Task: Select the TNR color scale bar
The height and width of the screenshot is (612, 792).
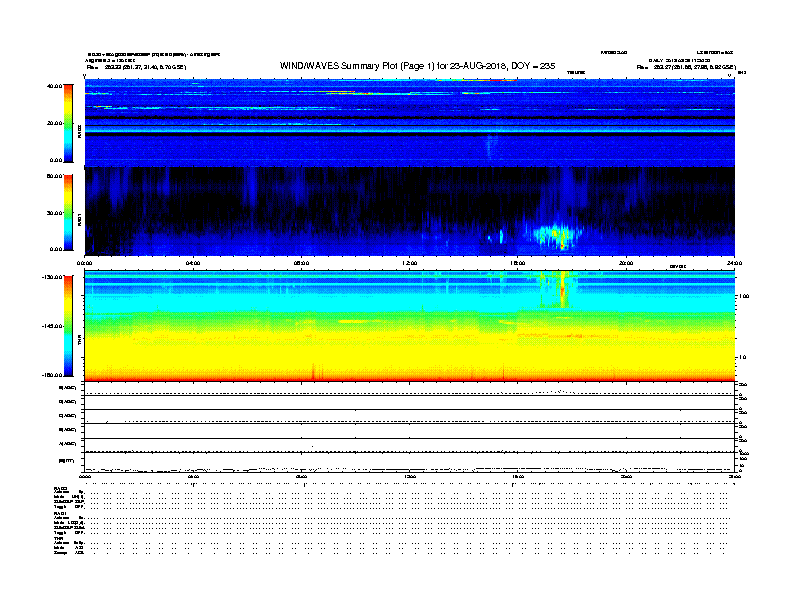Action: (x=68, y=326)
